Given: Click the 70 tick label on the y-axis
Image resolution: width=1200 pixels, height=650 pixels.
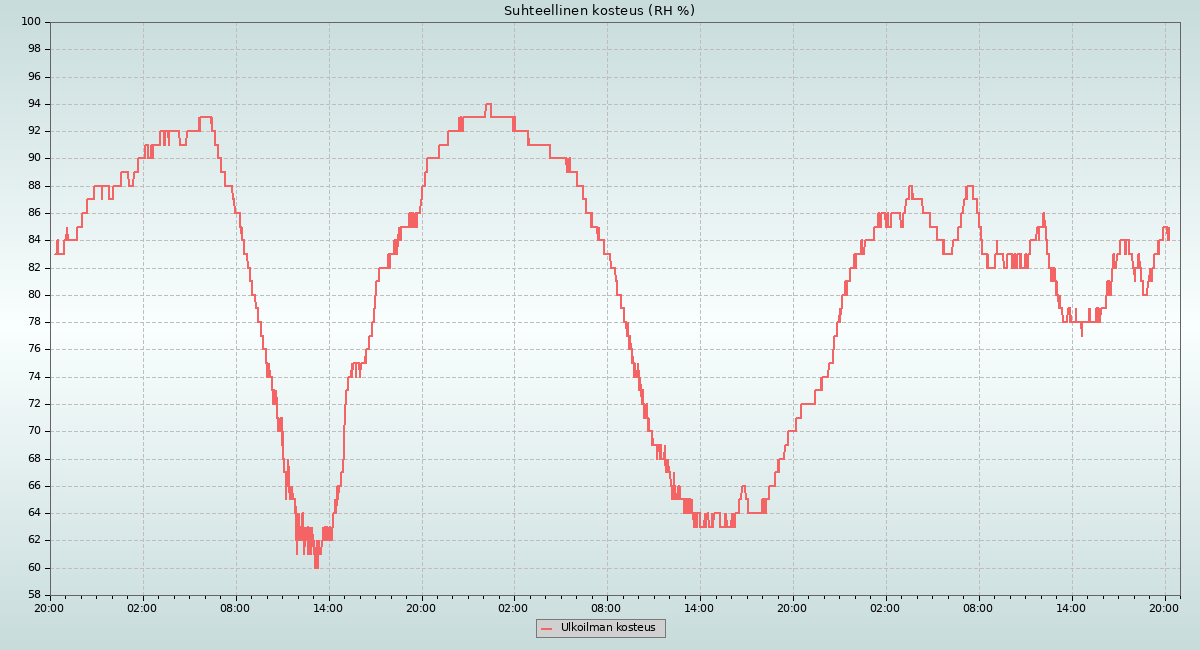Looking at the screenshot, I should (33, 431).
